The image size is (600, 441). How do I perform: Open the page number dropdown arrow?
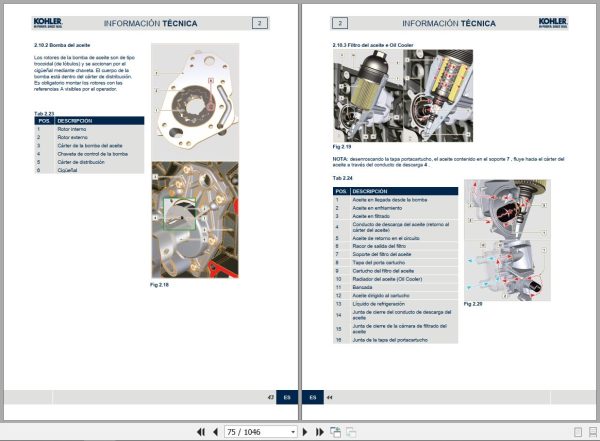293,432
